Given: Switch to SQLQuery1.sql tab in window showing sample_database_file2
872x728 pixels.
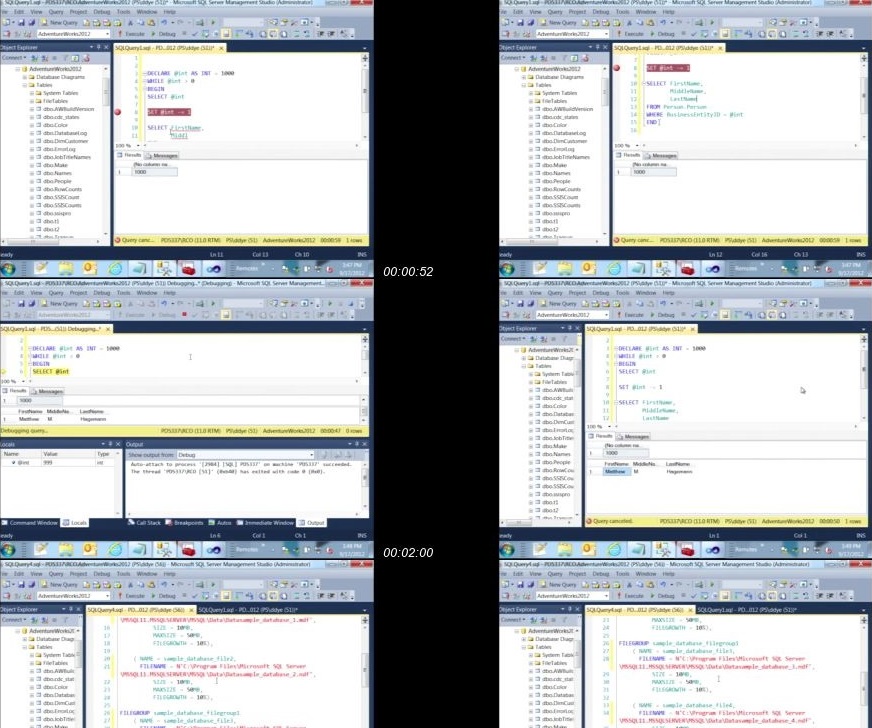Looking at the screenshot, I should (x=248, y=610).
